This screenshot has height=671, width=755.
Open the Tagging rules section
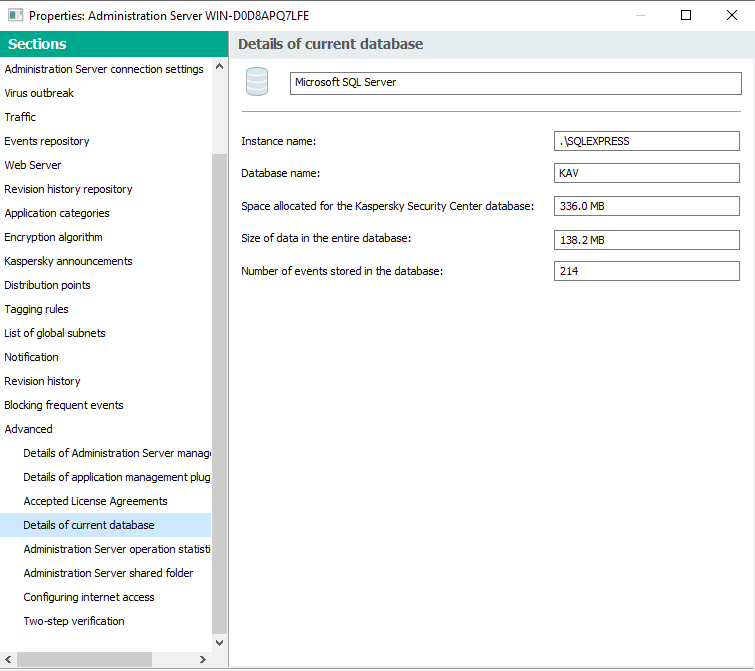37,309
